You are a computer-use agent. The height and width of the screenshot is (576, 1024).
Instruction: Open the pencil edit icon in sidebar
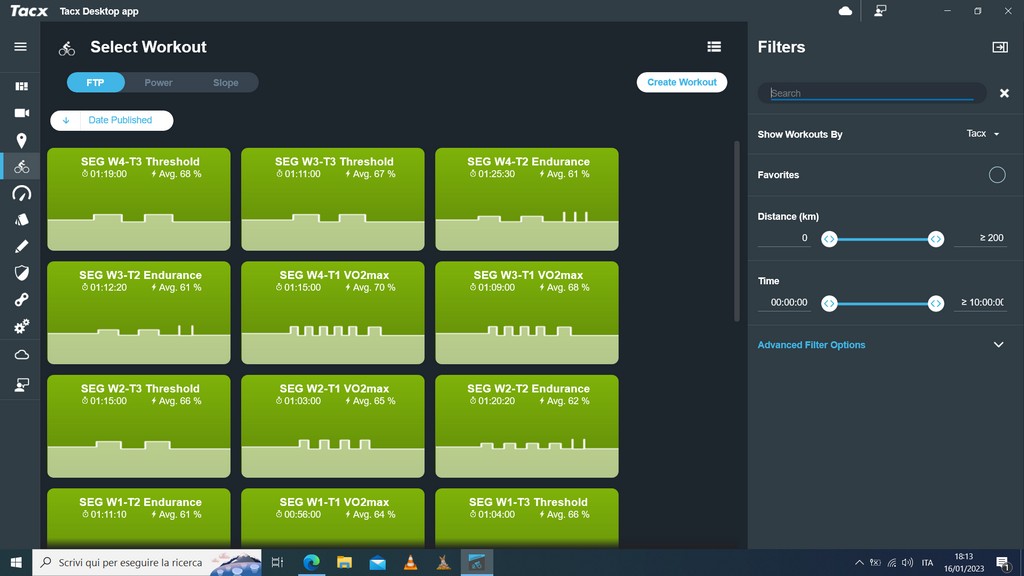[x=21, y=246]
